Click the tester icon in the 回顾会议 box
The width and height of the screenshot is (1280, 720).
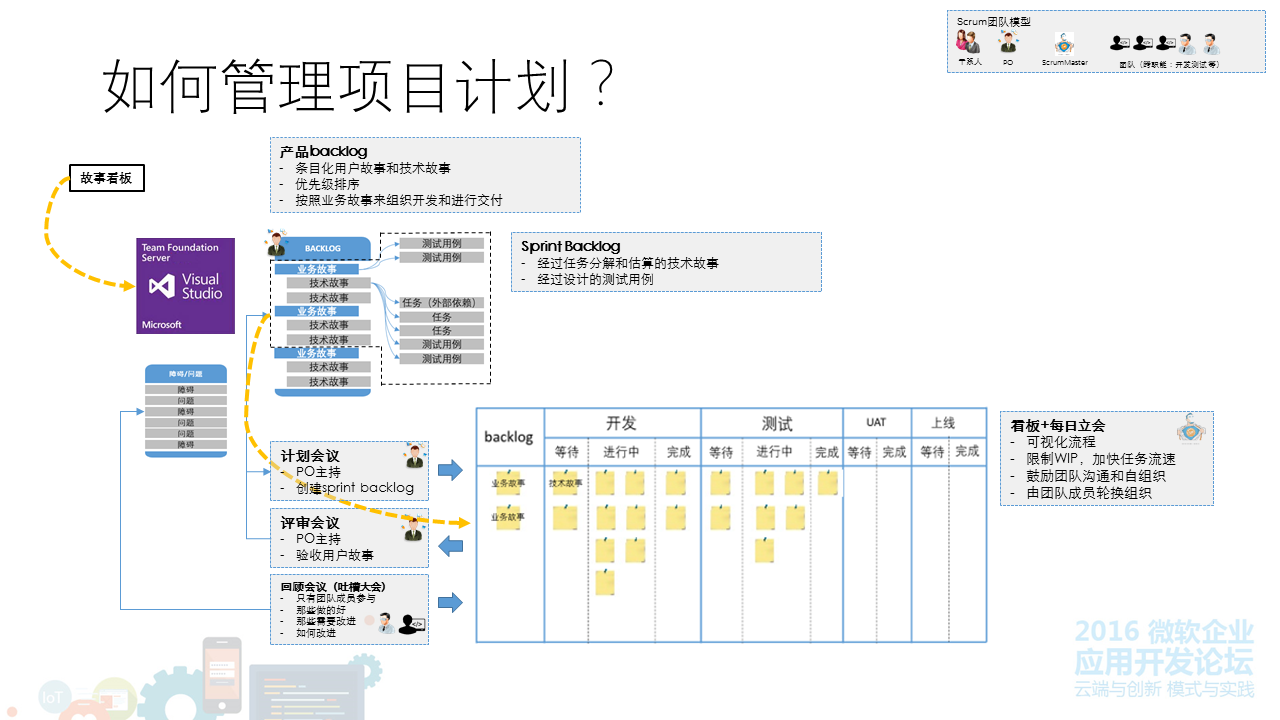coord(385,623)
